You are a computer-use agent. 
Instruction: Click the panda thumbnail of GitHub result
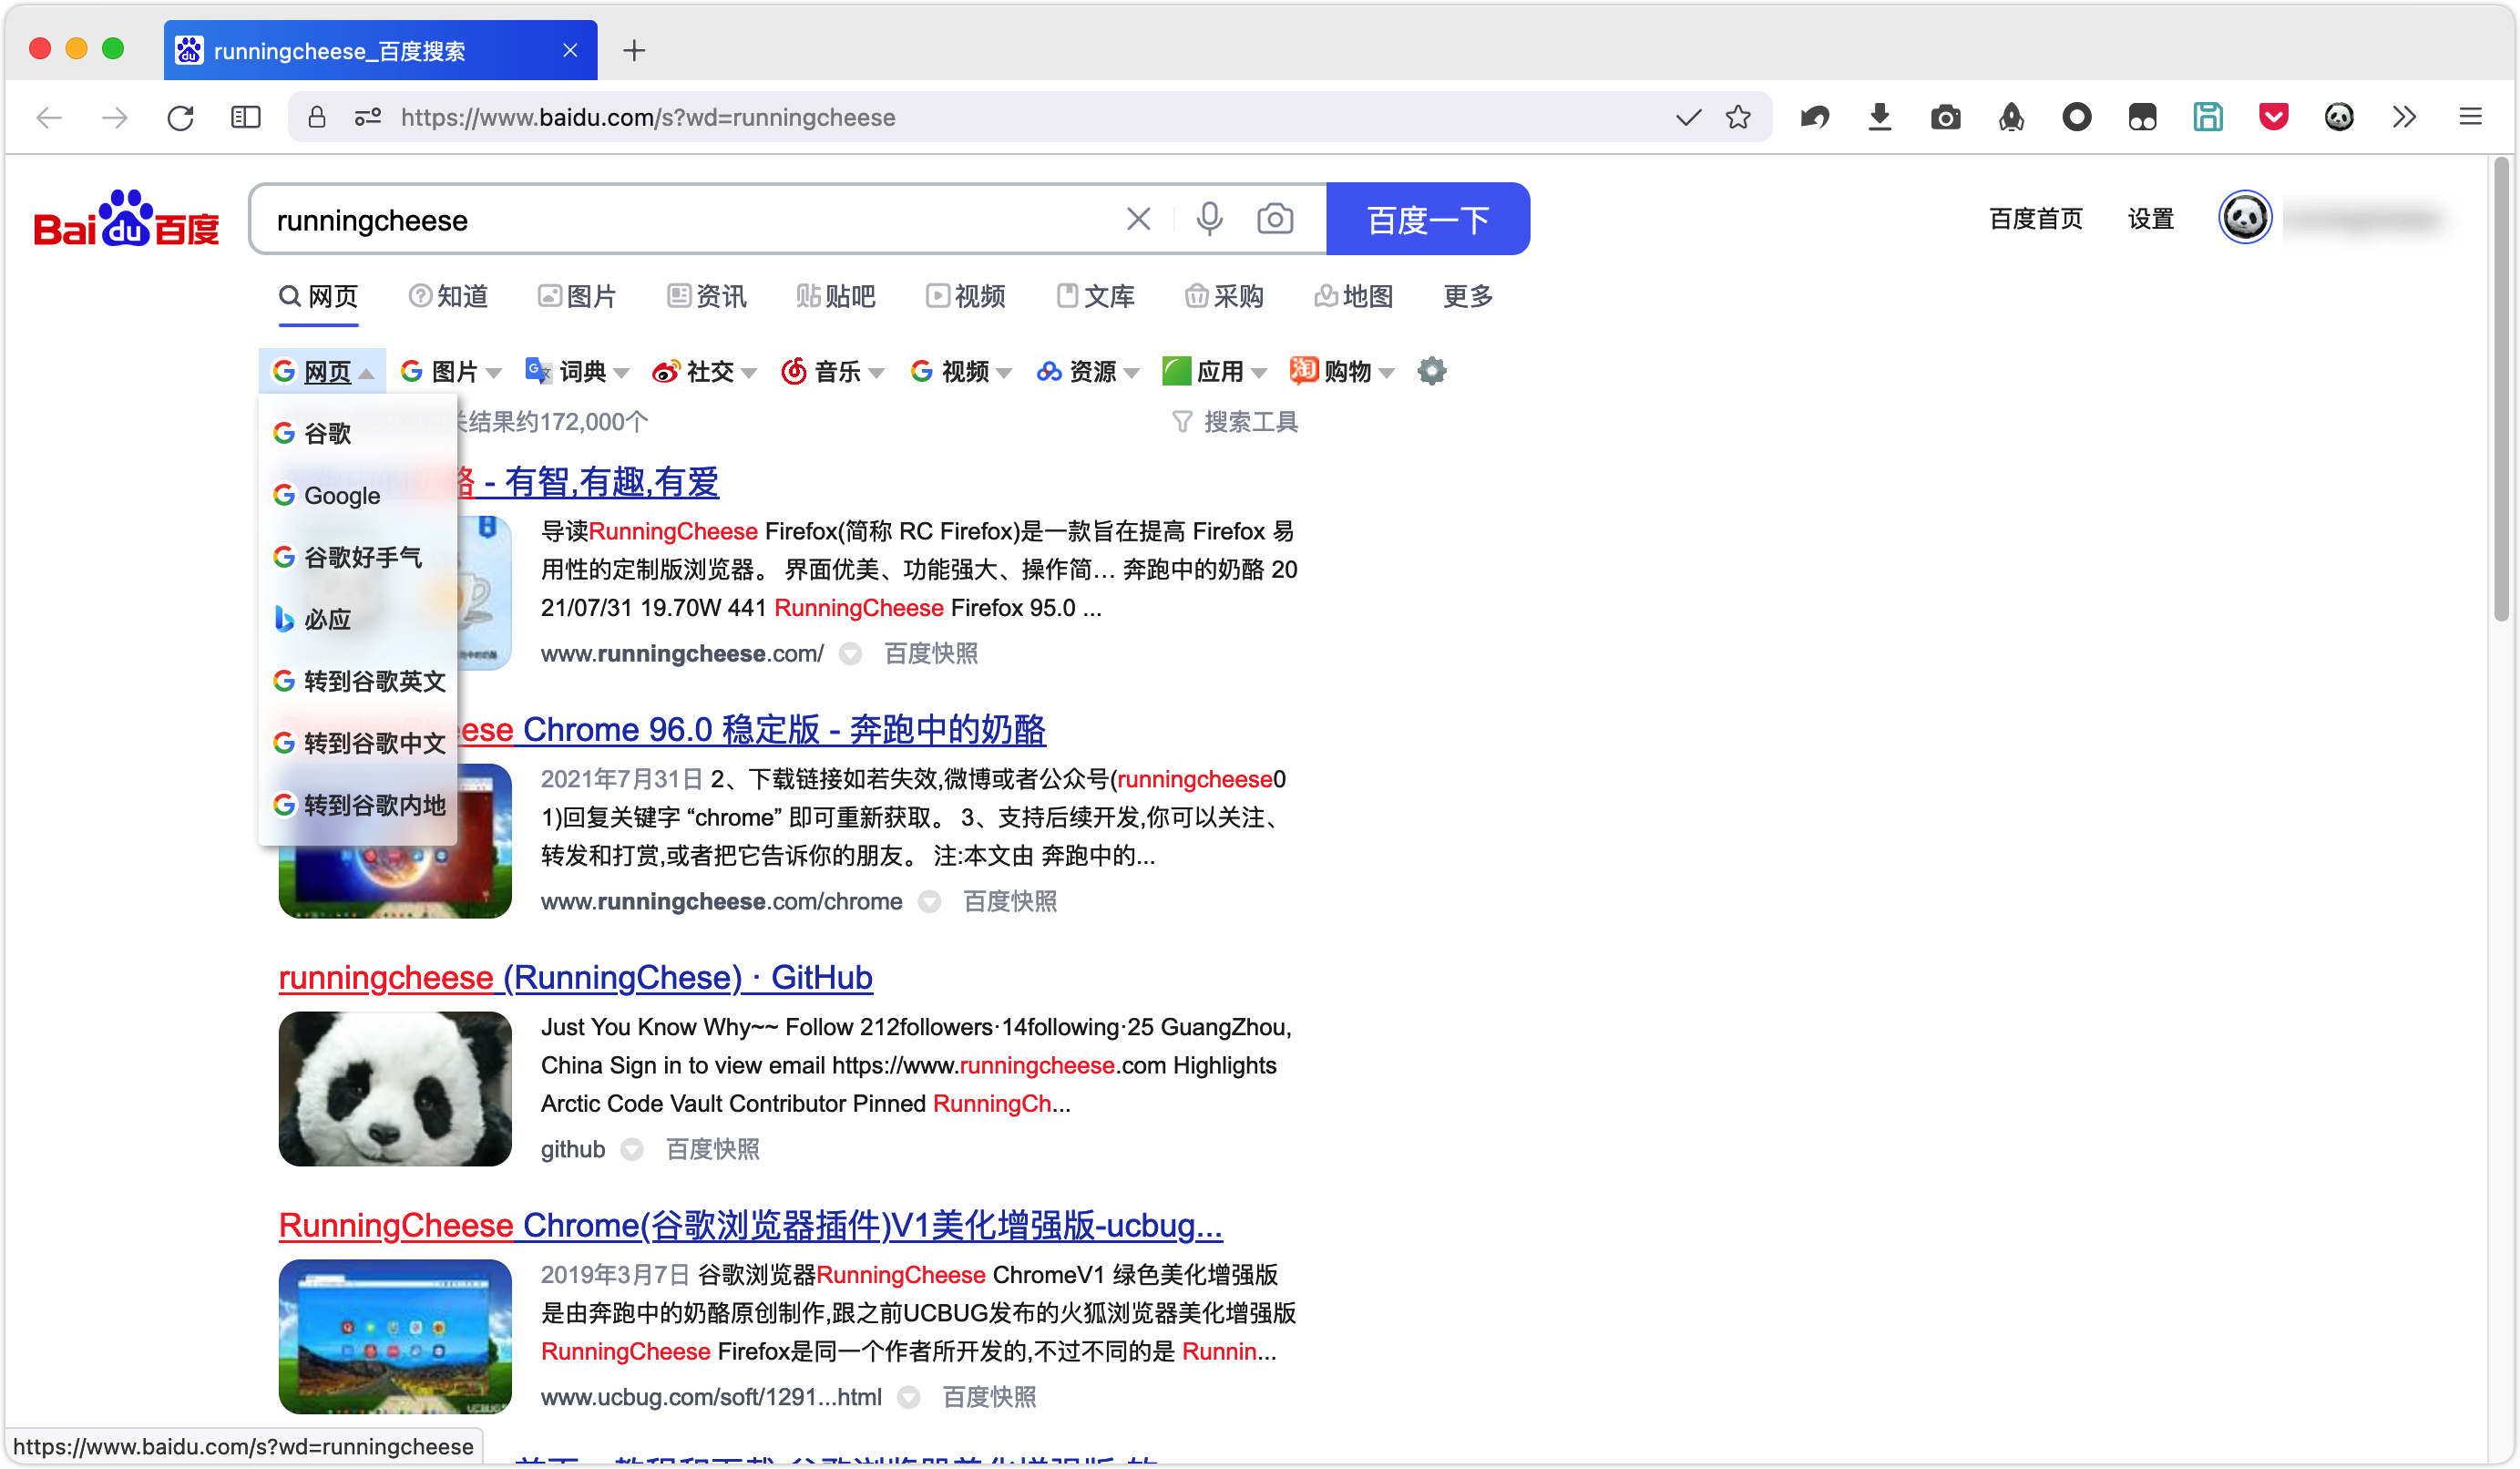click(x=395, y=1088)
